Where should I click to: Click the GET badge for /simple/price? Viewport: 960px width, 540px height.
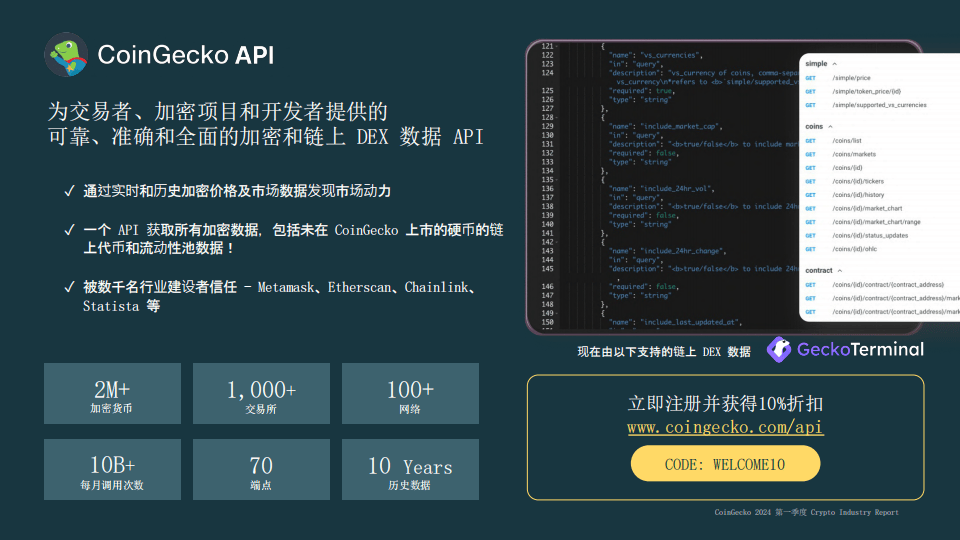click(811, 78)
